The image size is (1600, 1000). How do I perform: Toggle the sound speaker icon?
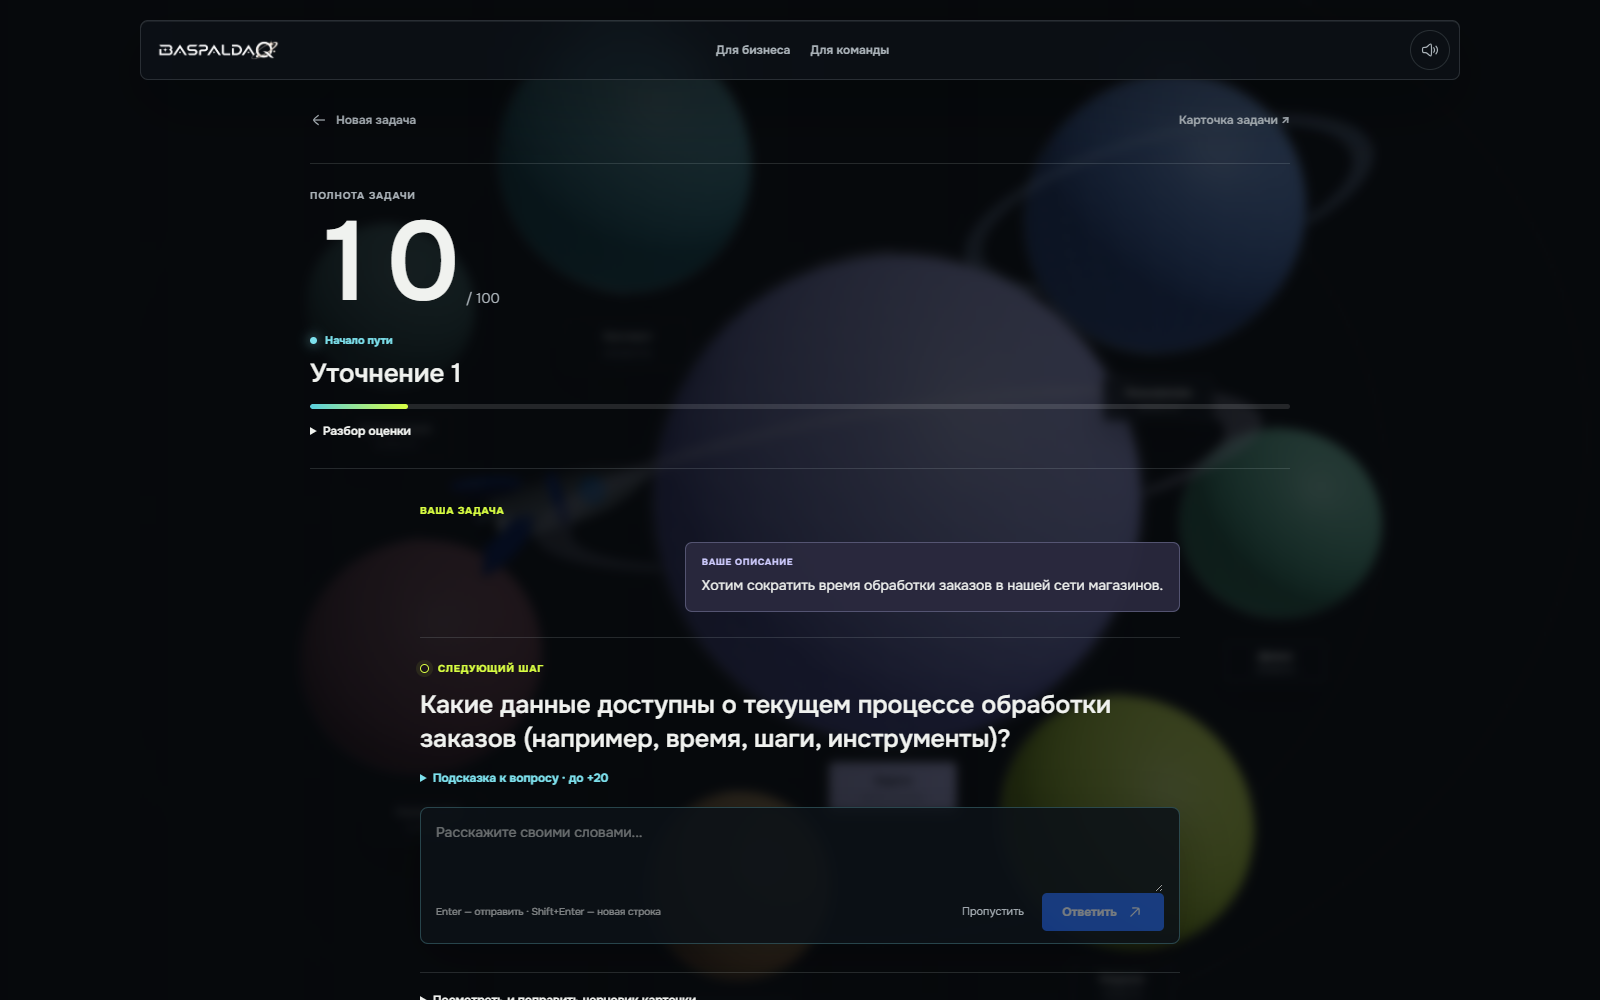pos(1429,50)
